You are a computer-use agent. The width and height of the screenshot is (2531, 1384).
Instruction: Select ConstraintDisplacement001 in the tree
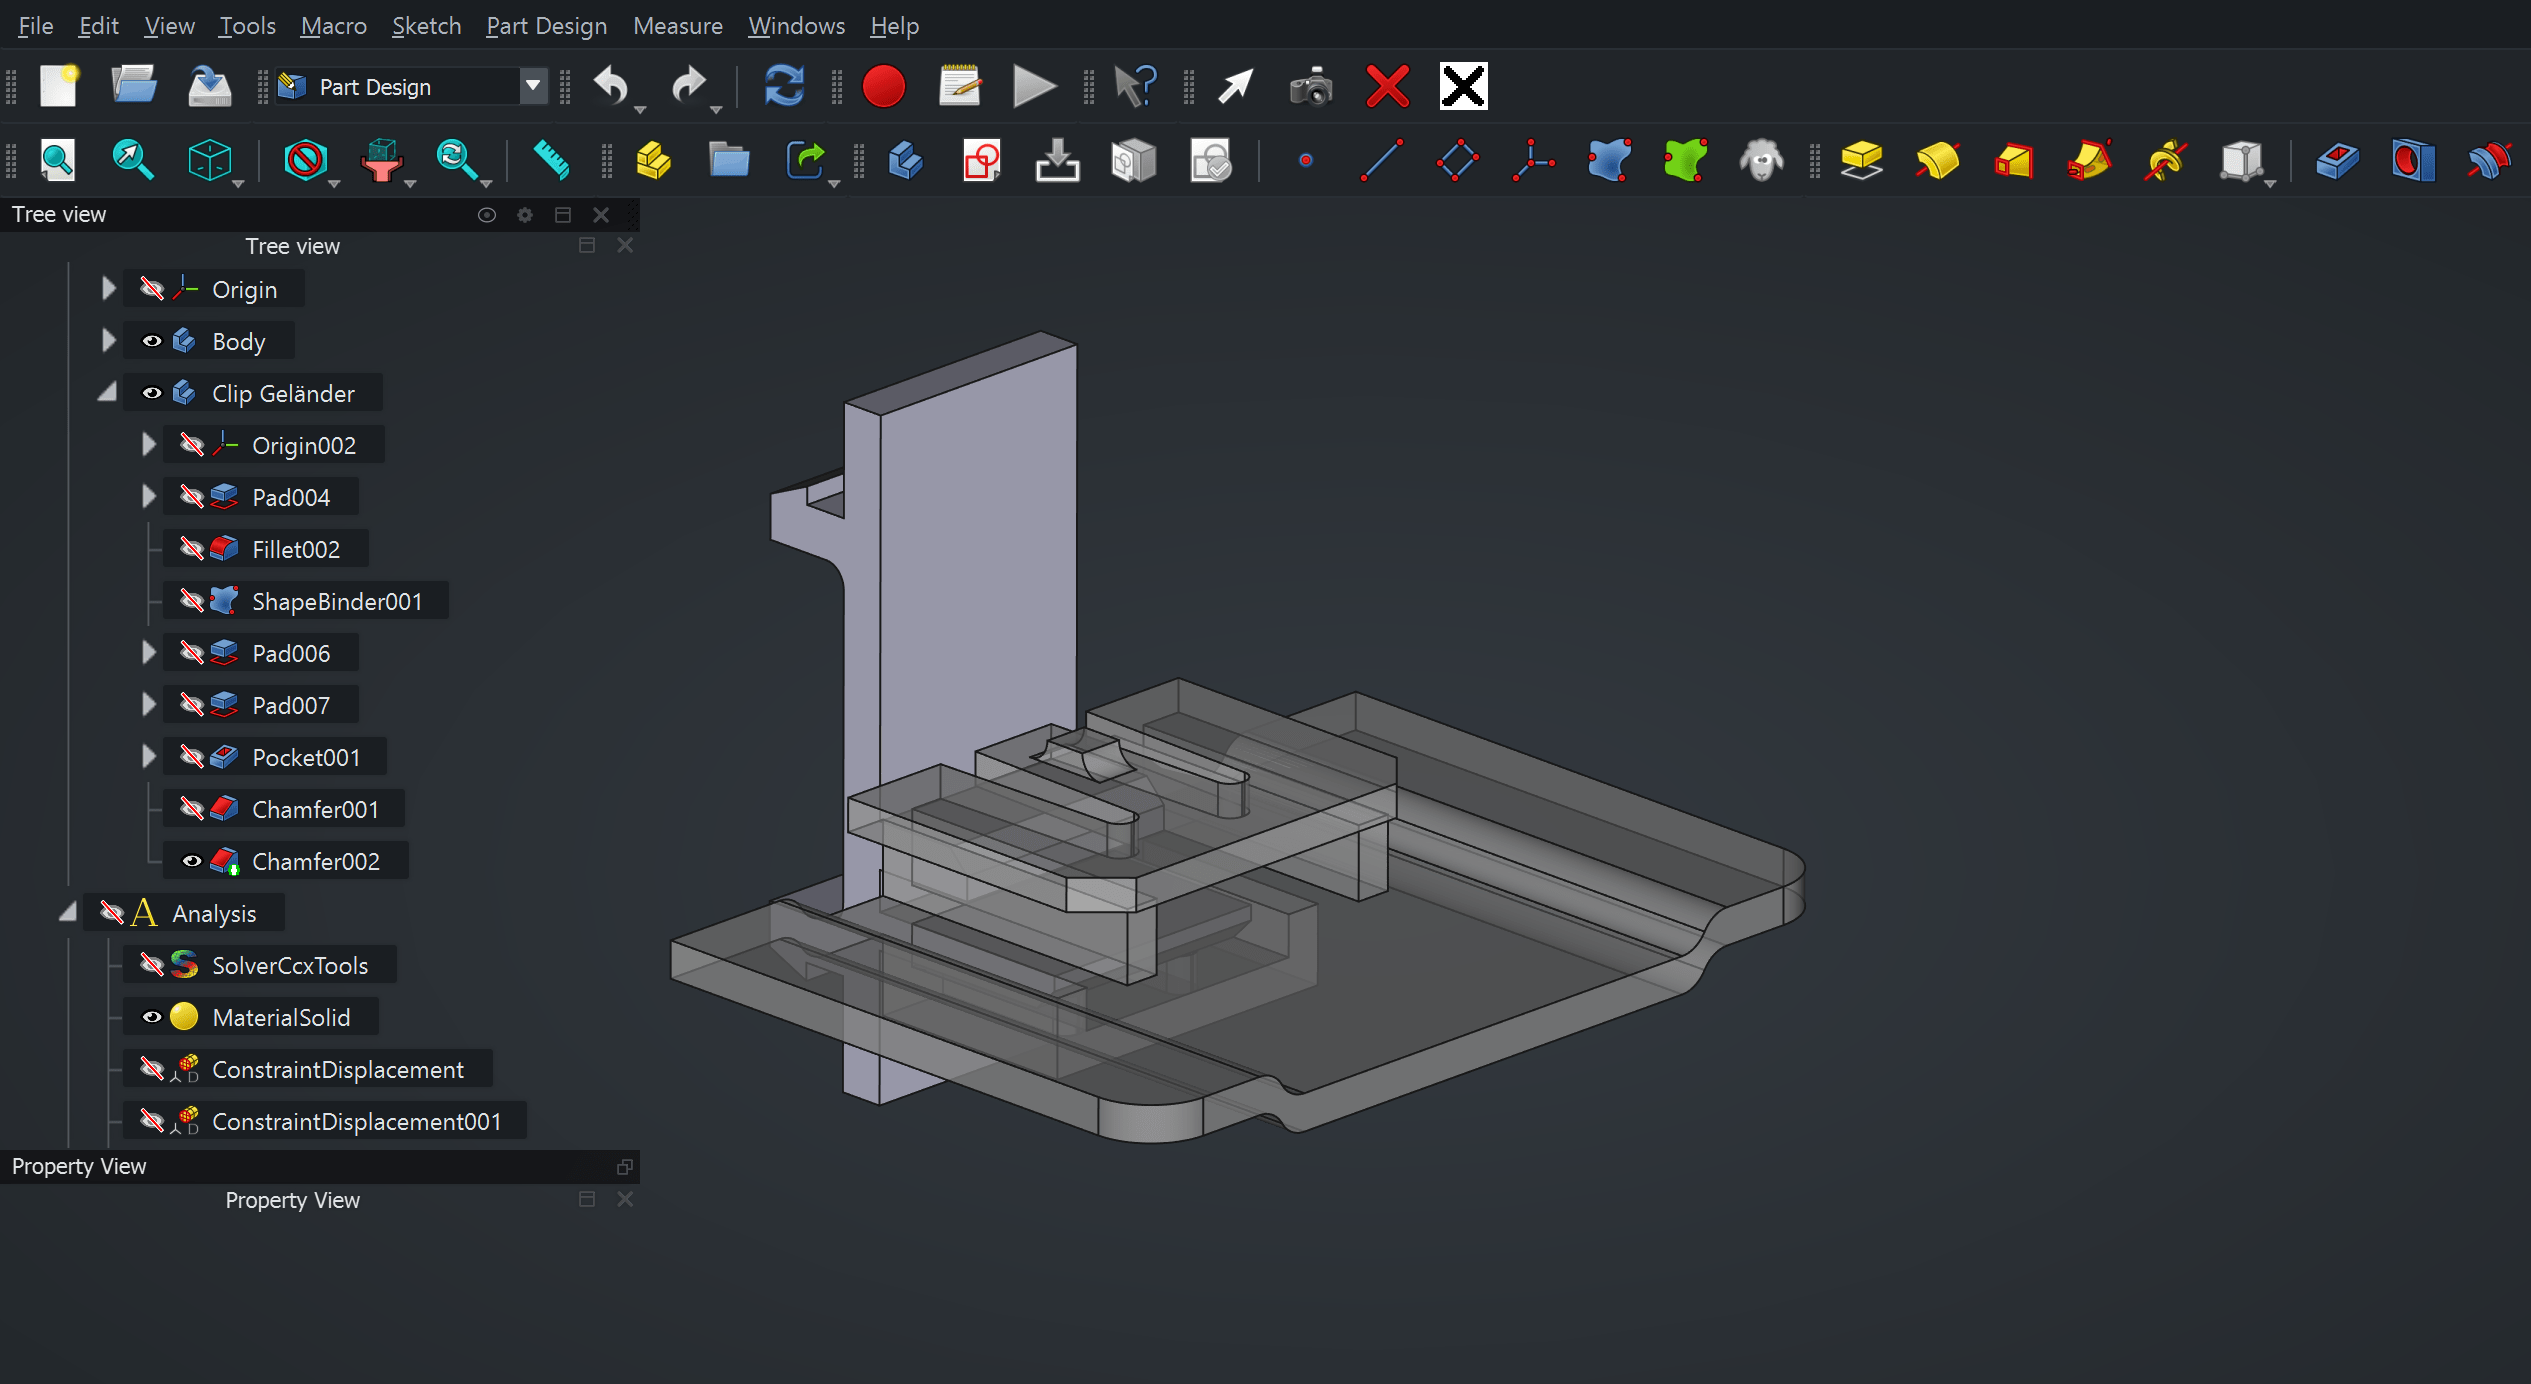pos(356,1121)
